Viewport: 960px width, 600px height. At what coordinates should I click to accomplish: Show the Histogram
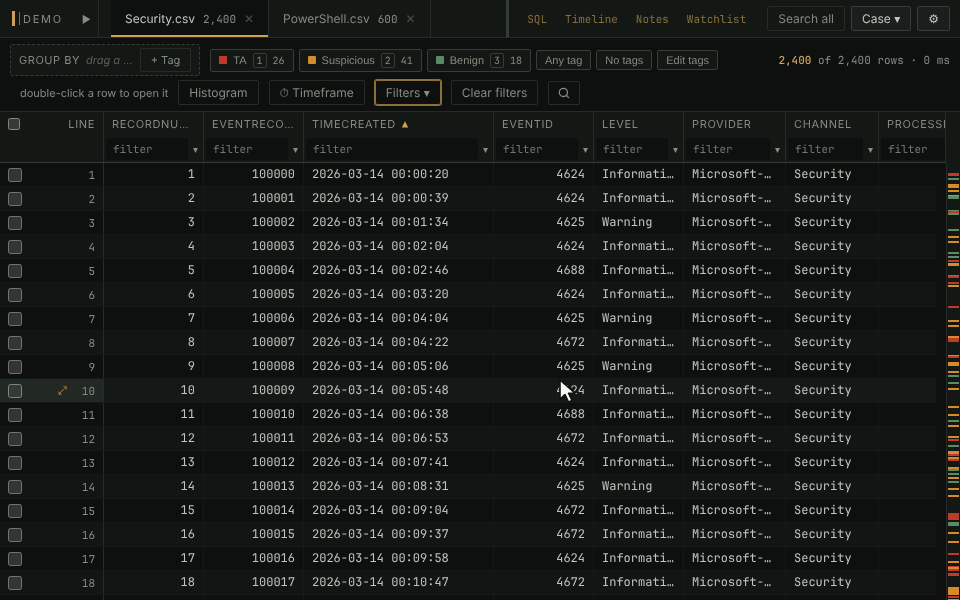pos(218,93)
